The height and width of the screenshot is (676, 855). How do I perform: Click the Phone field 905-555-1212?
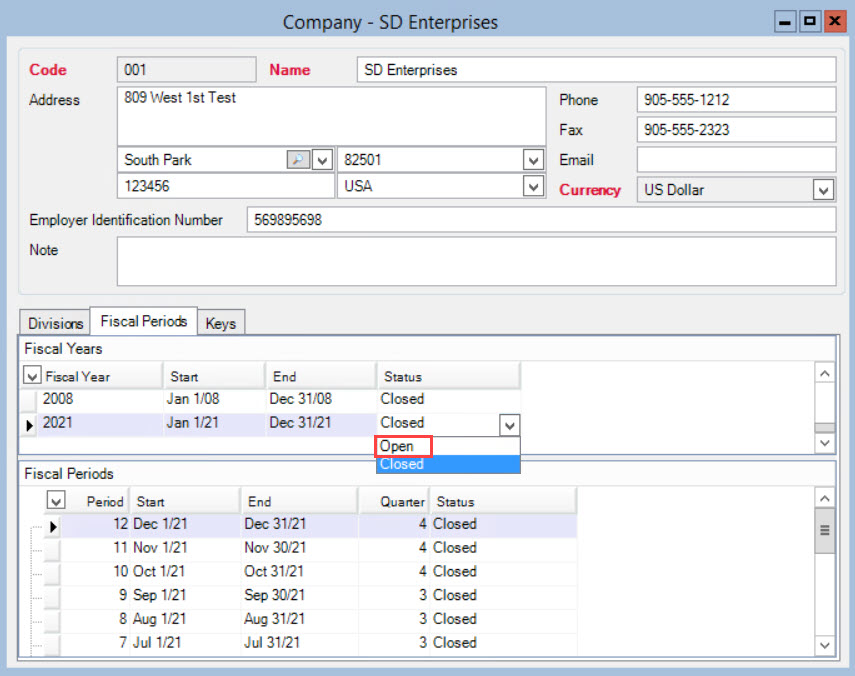[x=736, y=100]
